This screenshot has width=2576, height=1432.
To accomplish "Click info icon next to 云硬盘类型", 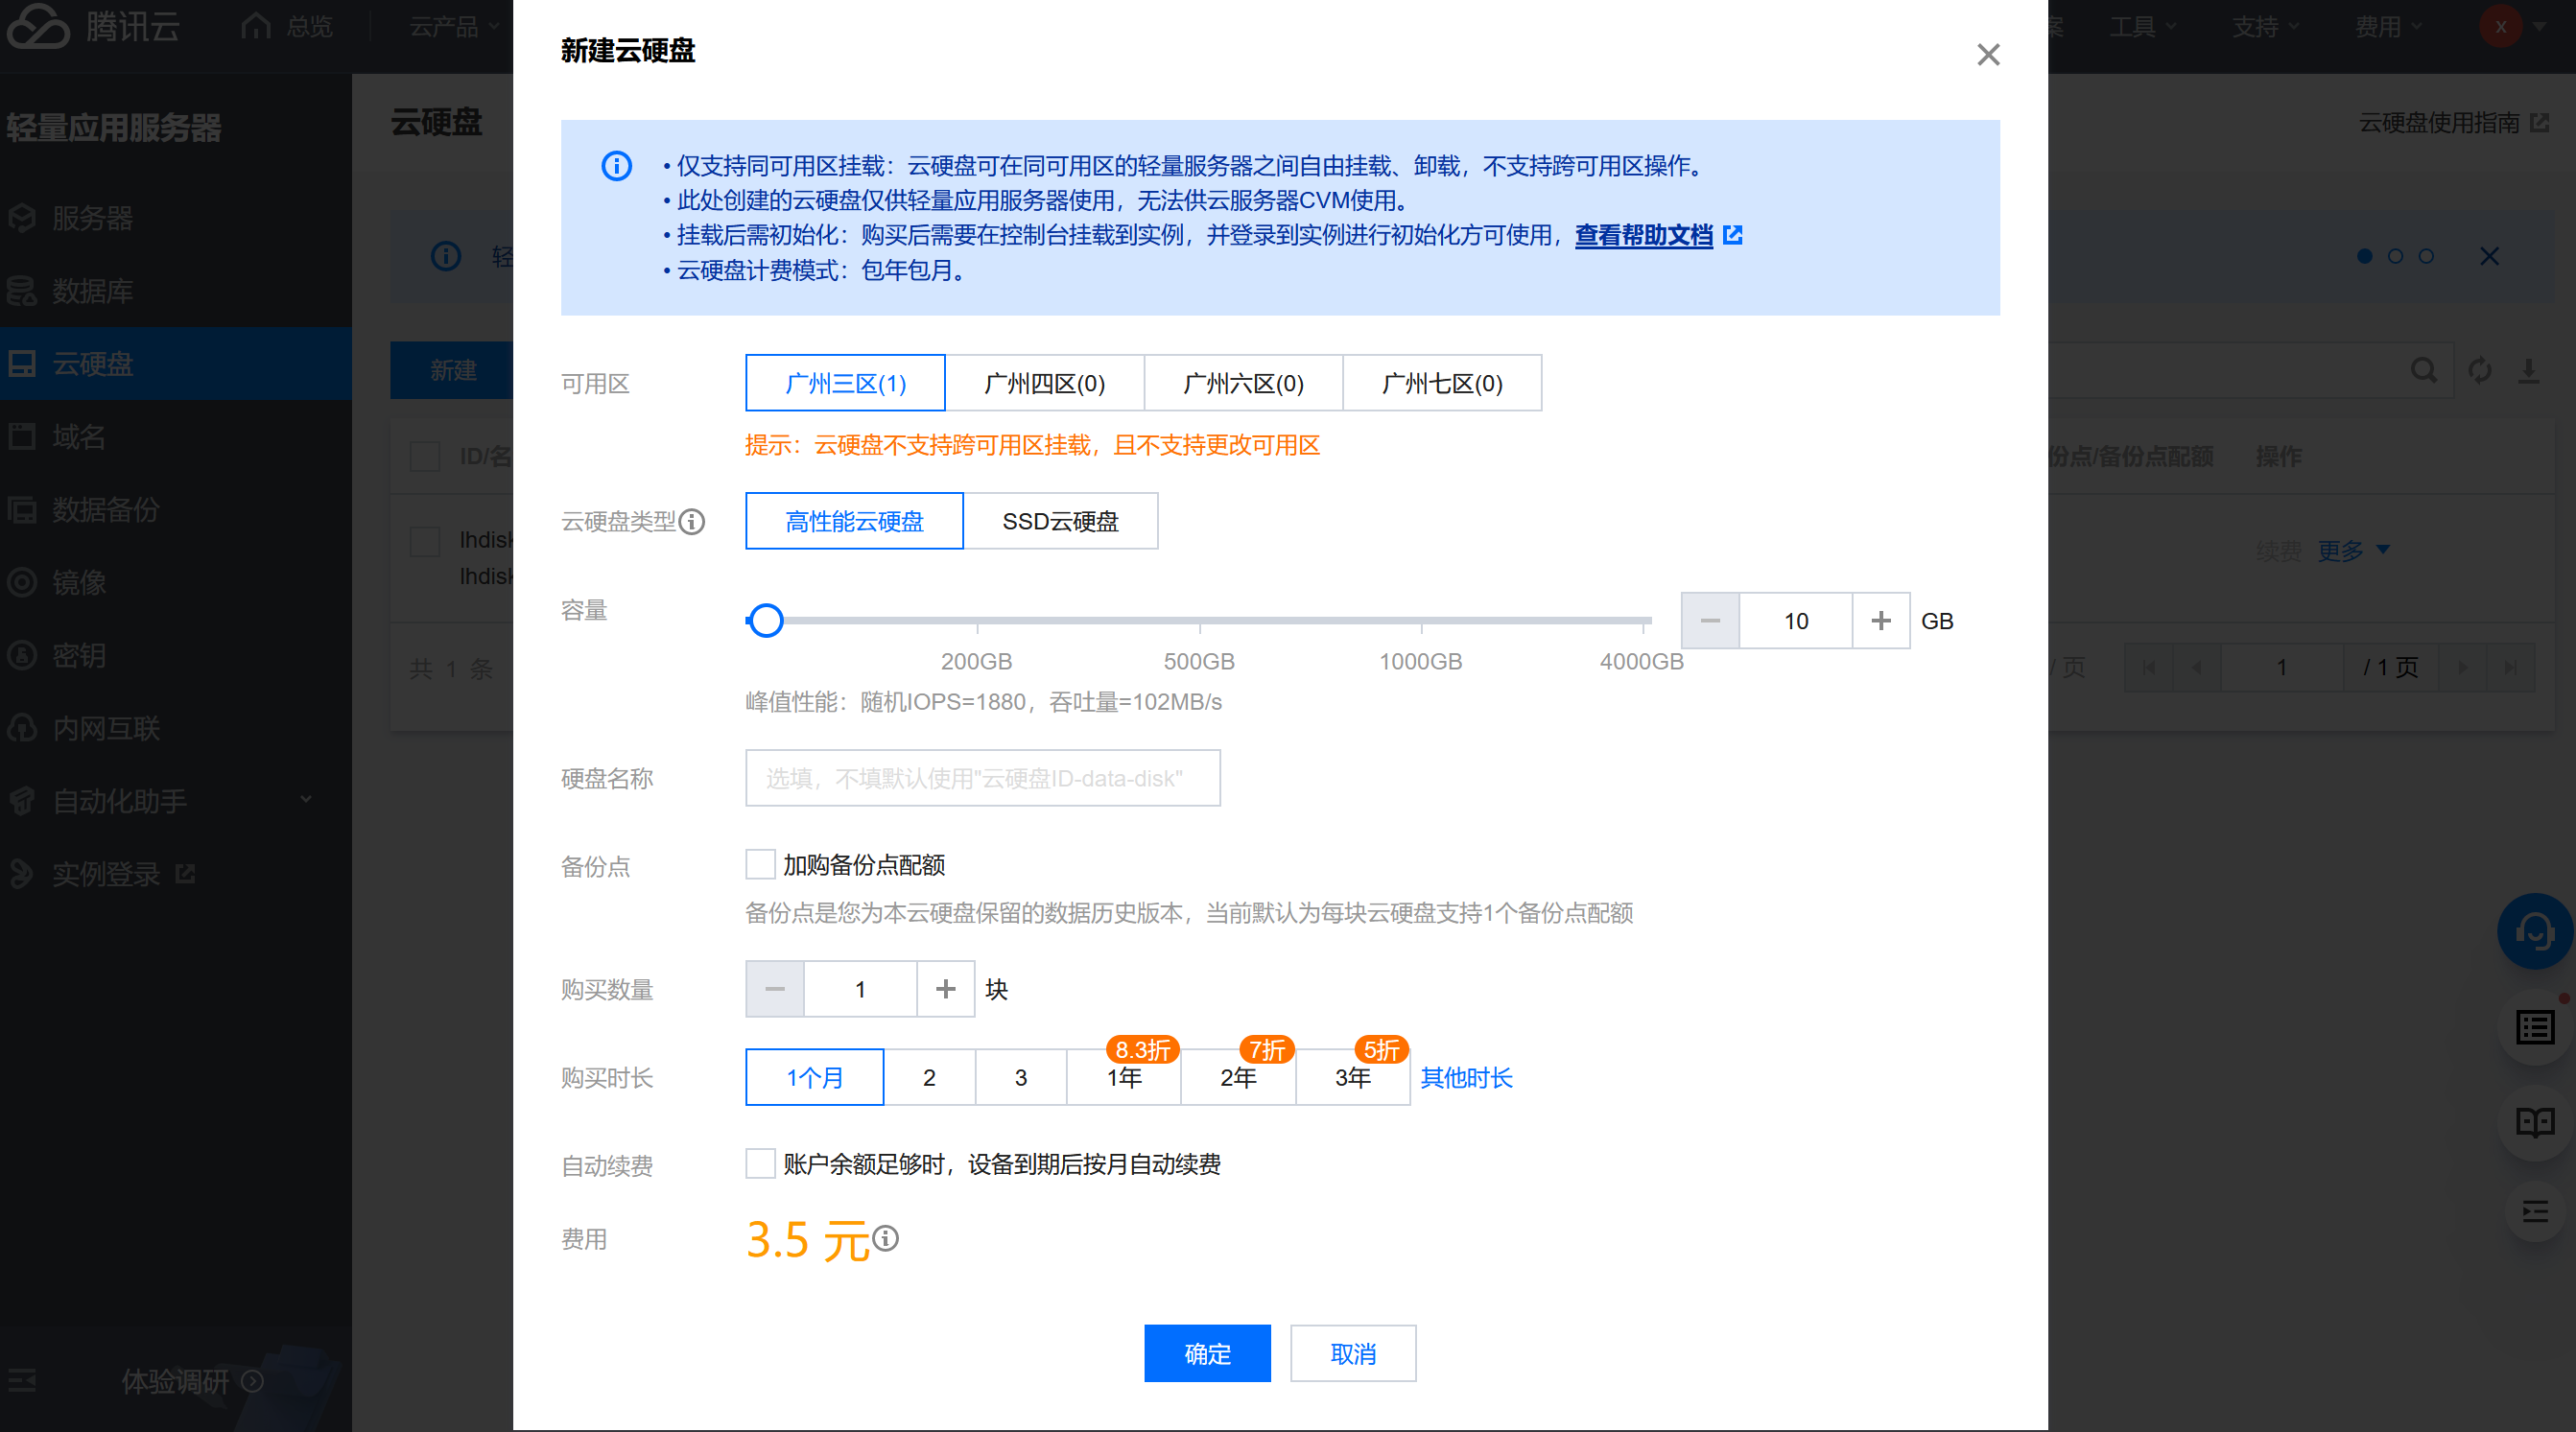I will click(692, 522).
